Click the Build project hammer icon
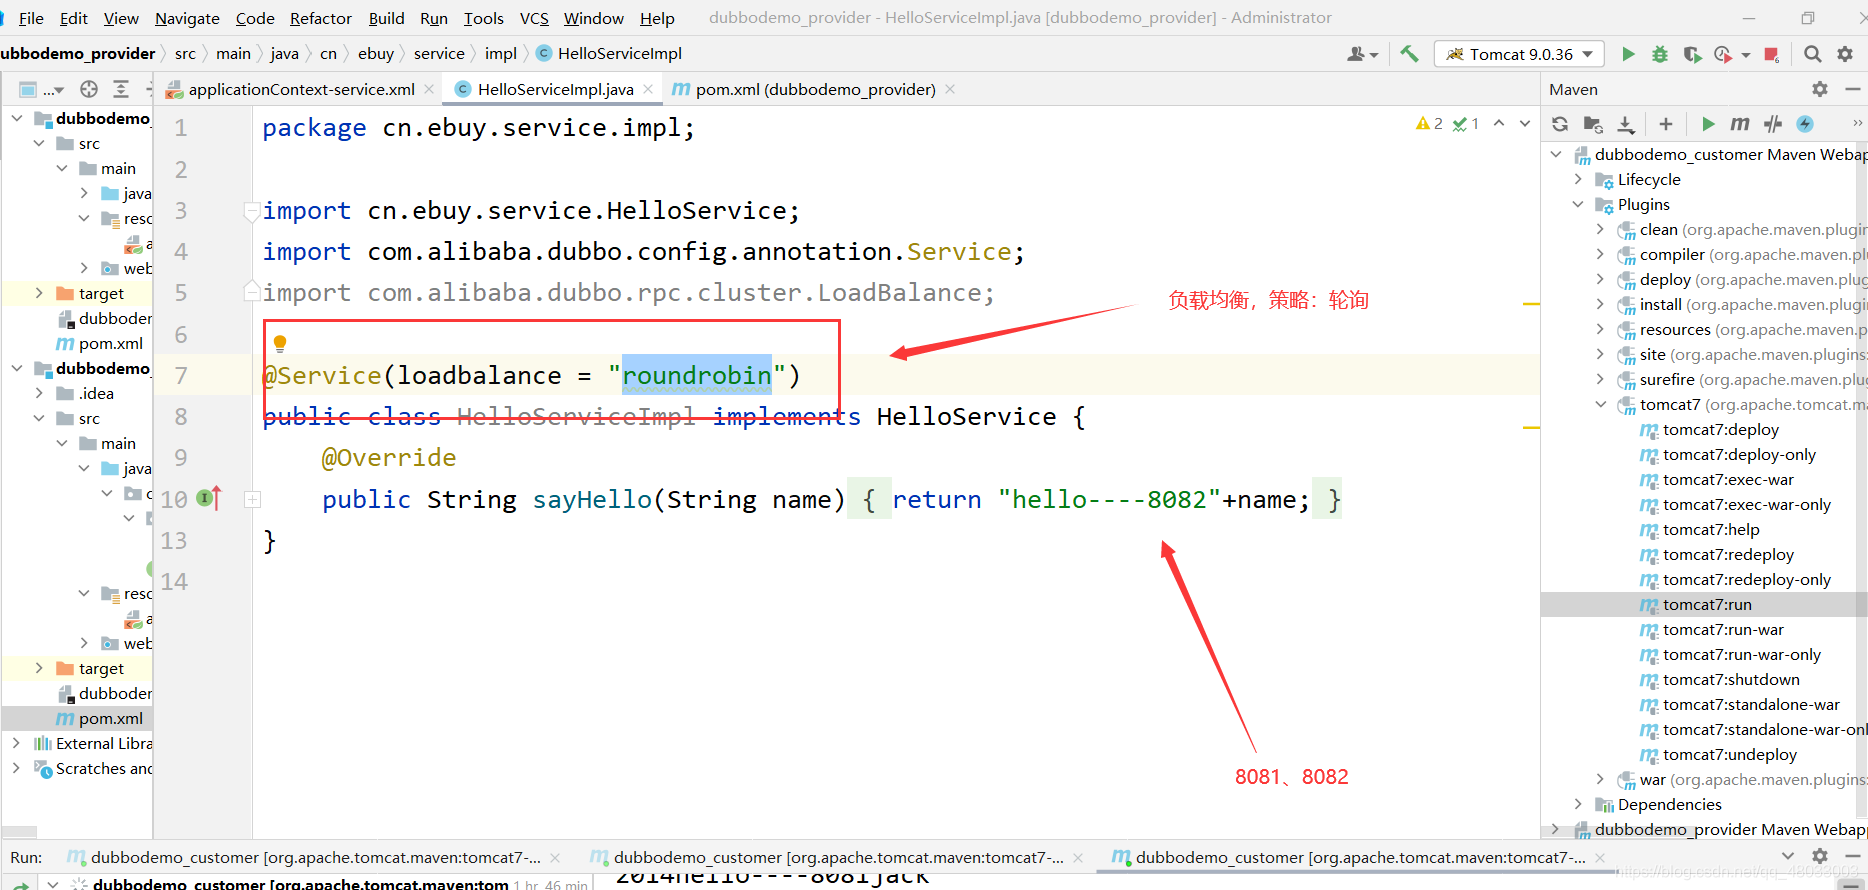 point(1409,54)
